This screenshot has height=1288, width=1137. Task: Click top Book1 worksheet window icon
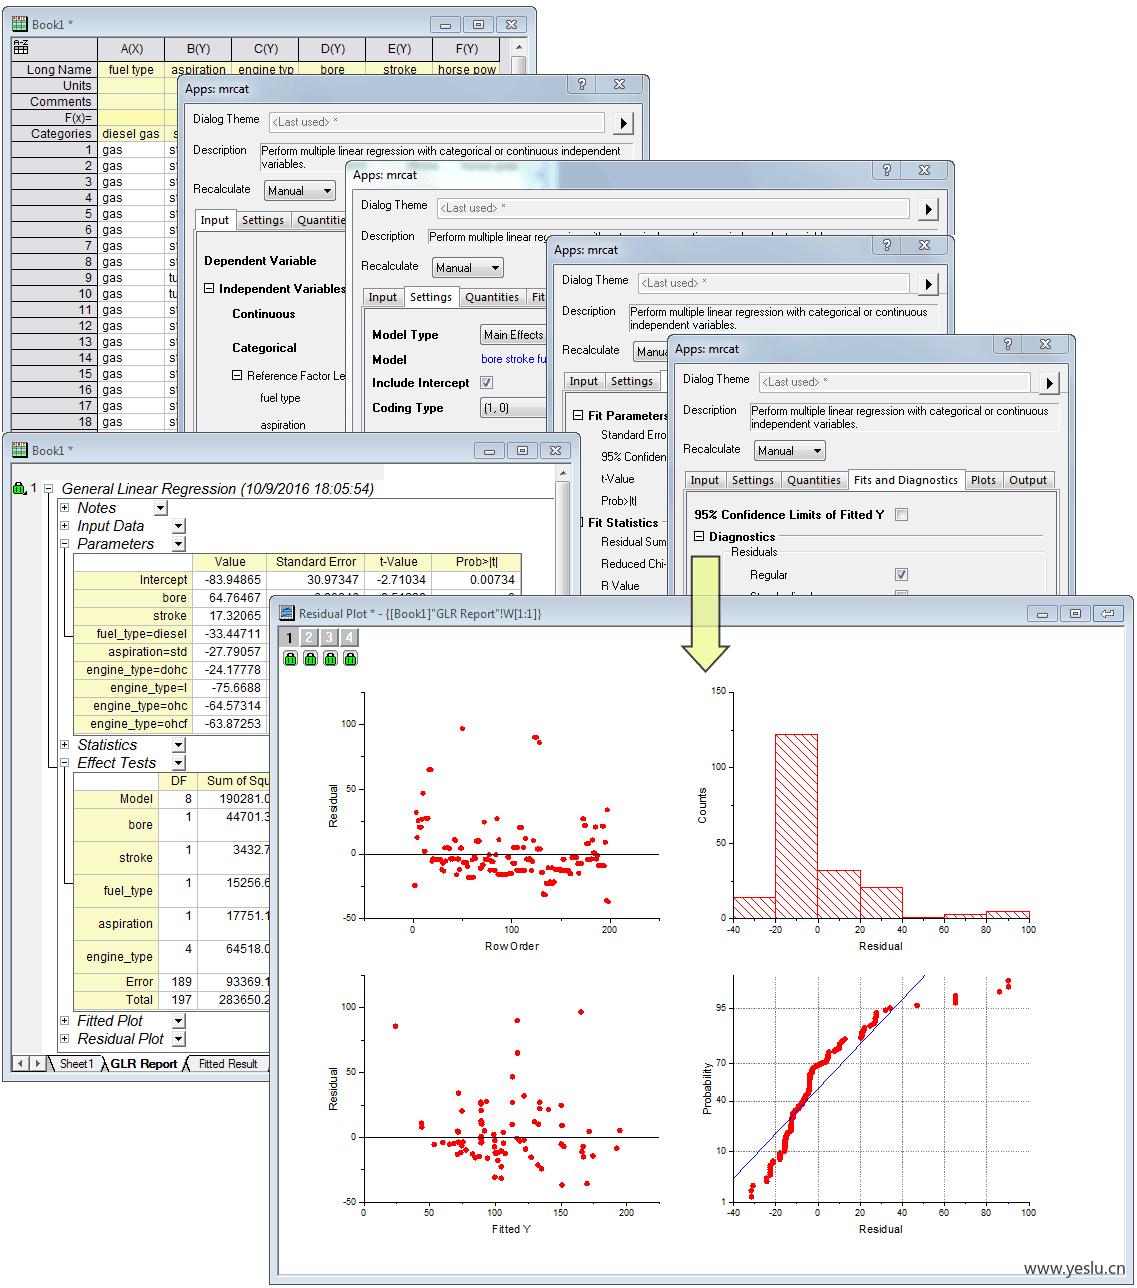20,24
